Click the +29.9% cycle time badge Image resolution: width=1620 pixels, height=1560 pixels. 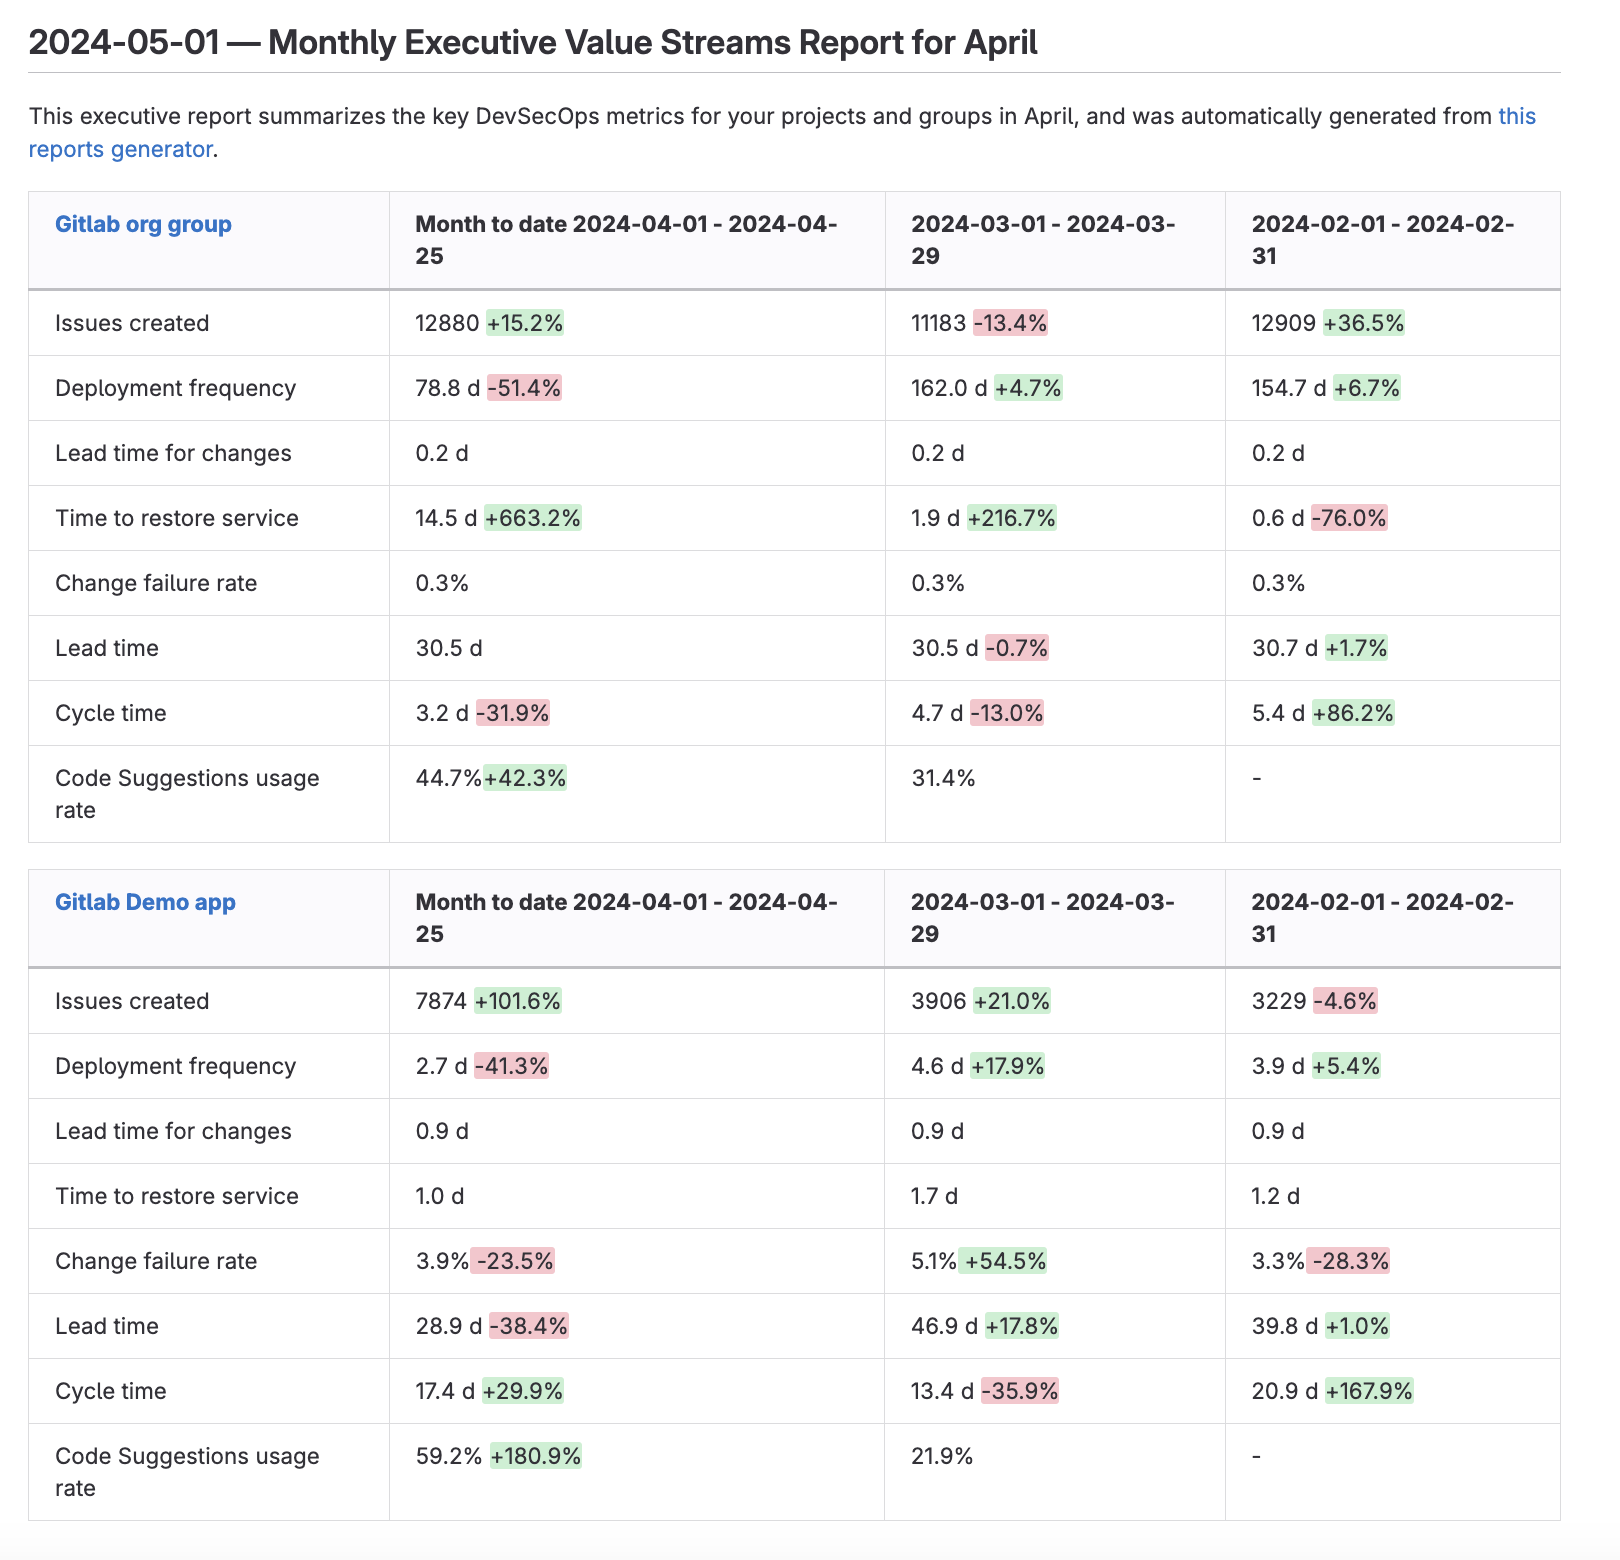[523, 1391]
